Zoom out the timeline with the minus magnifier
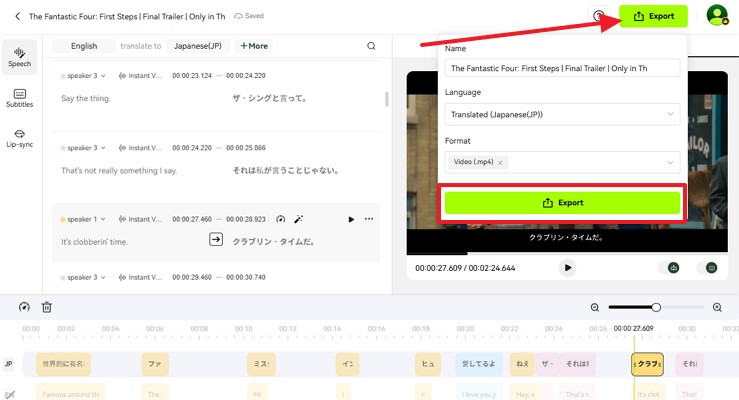This screenshot has width=739, height=400. 595,308
